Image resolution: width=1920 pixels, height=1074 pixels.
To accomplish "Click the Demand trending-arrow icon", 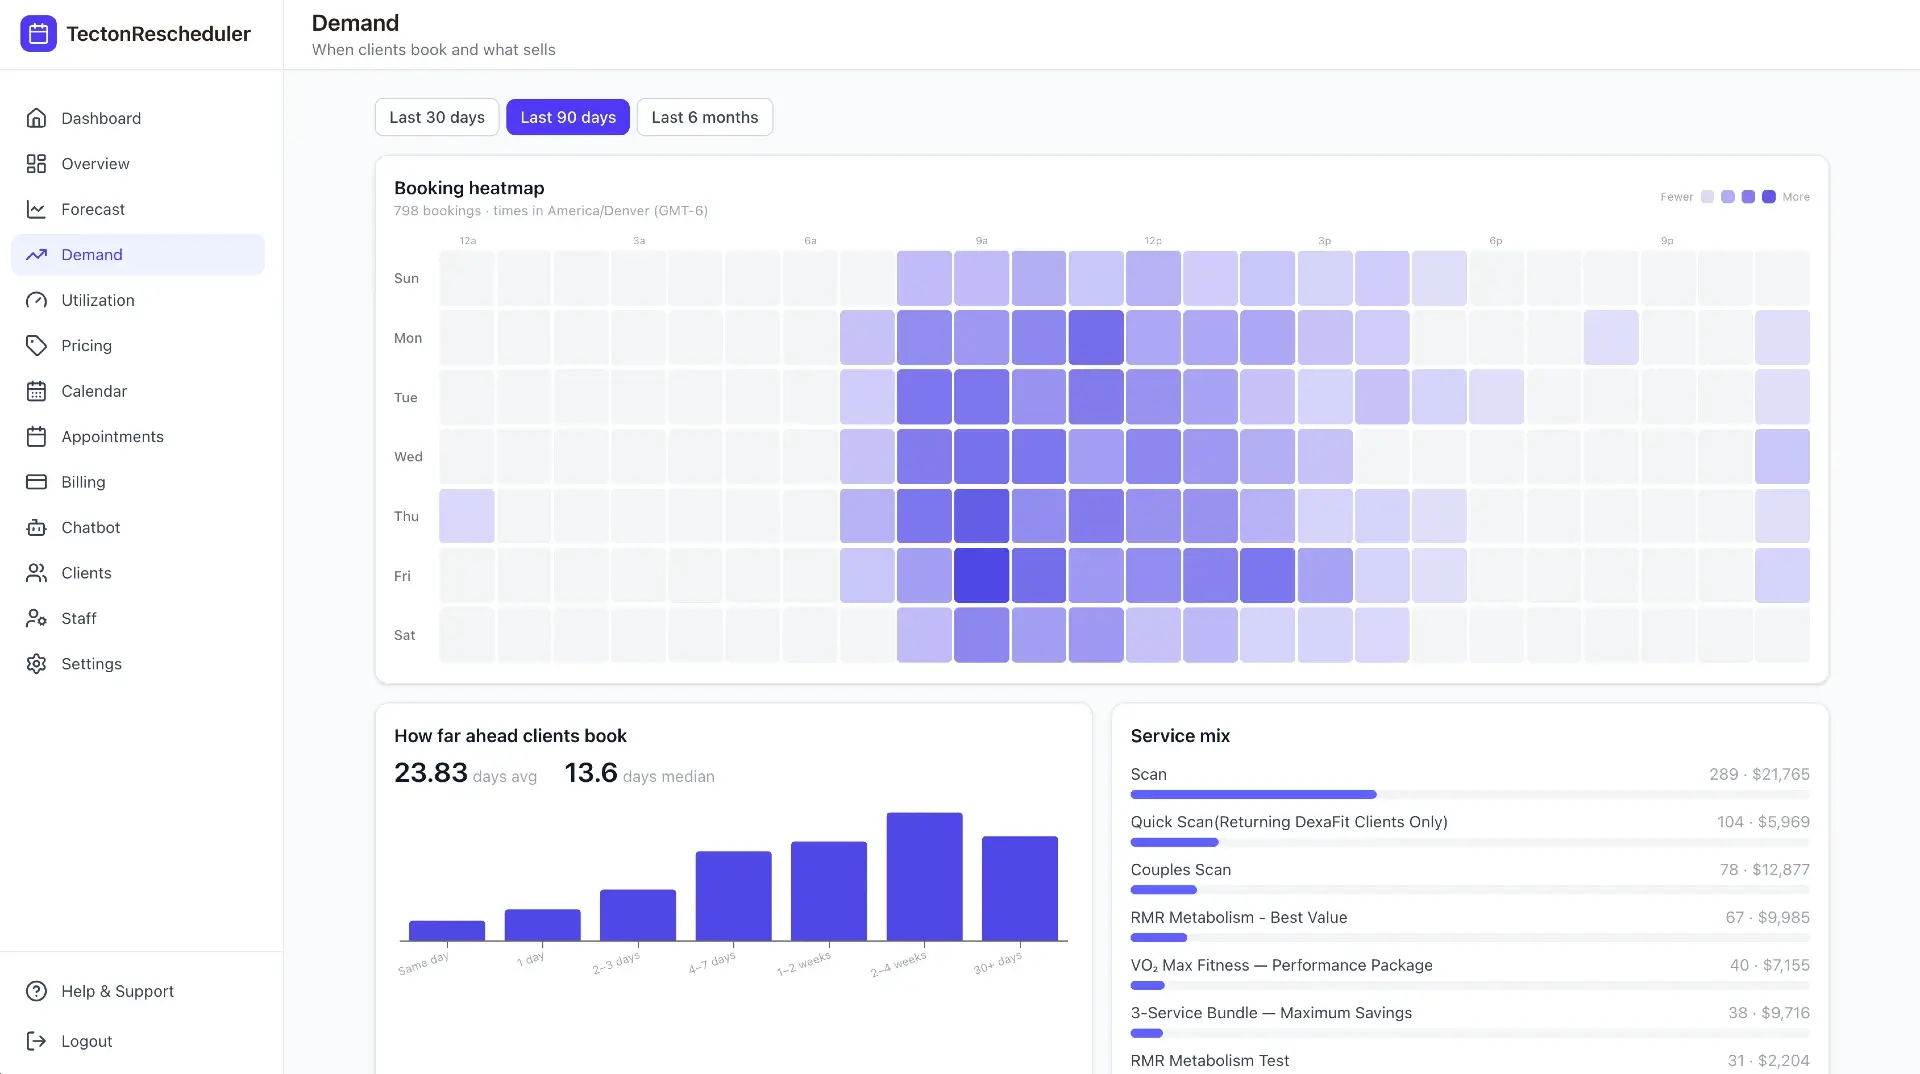I will [37, 255].
